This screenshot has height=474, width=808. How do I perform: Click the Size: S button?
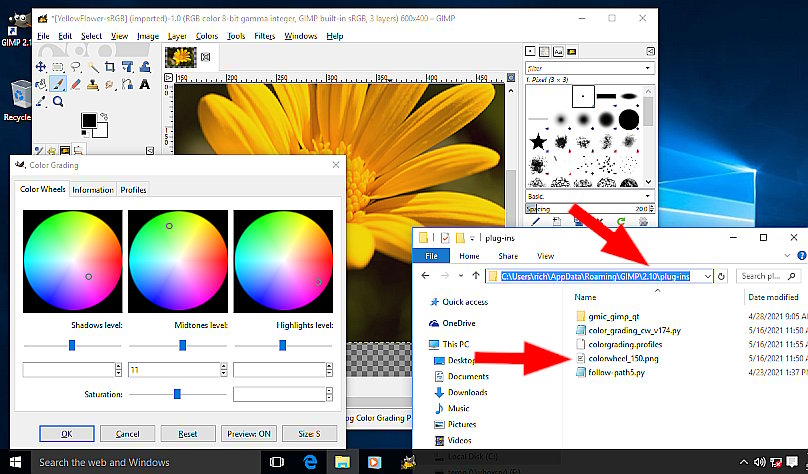point(309,434)
